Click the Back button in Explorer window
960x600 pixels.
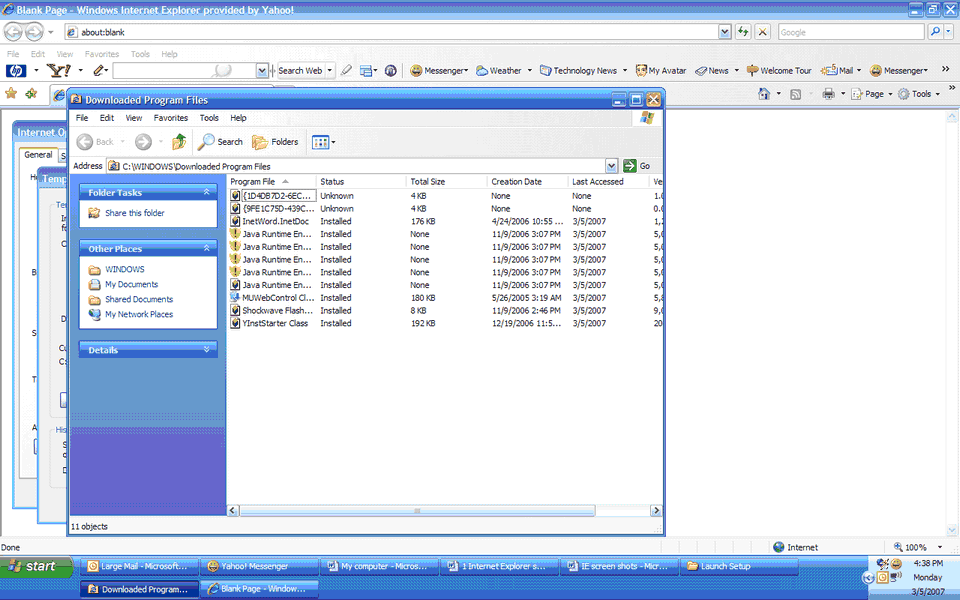96,142
